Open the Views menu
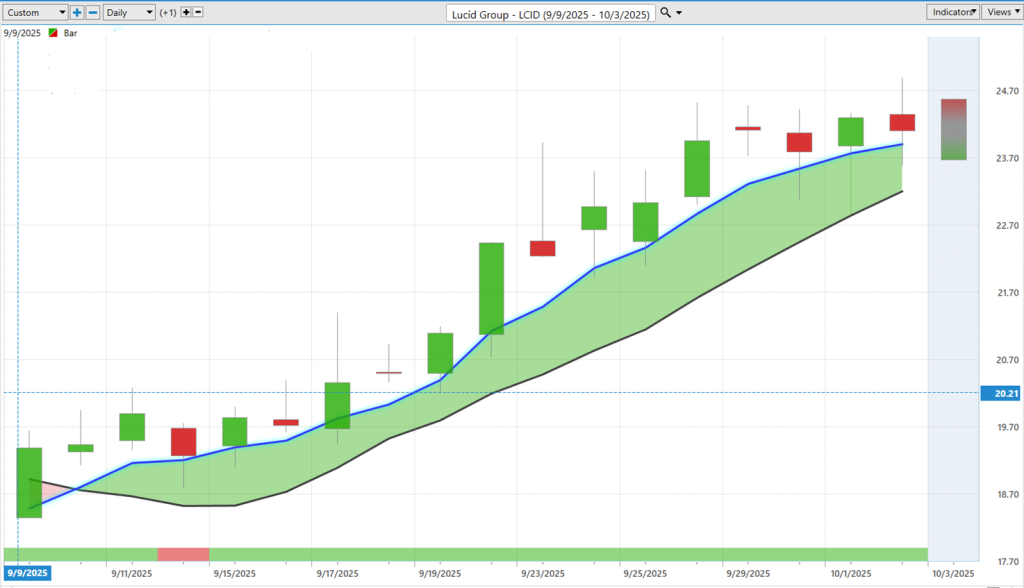Image resolution: width=1024 pixels, height=588 pixels. pos(1001,12)
